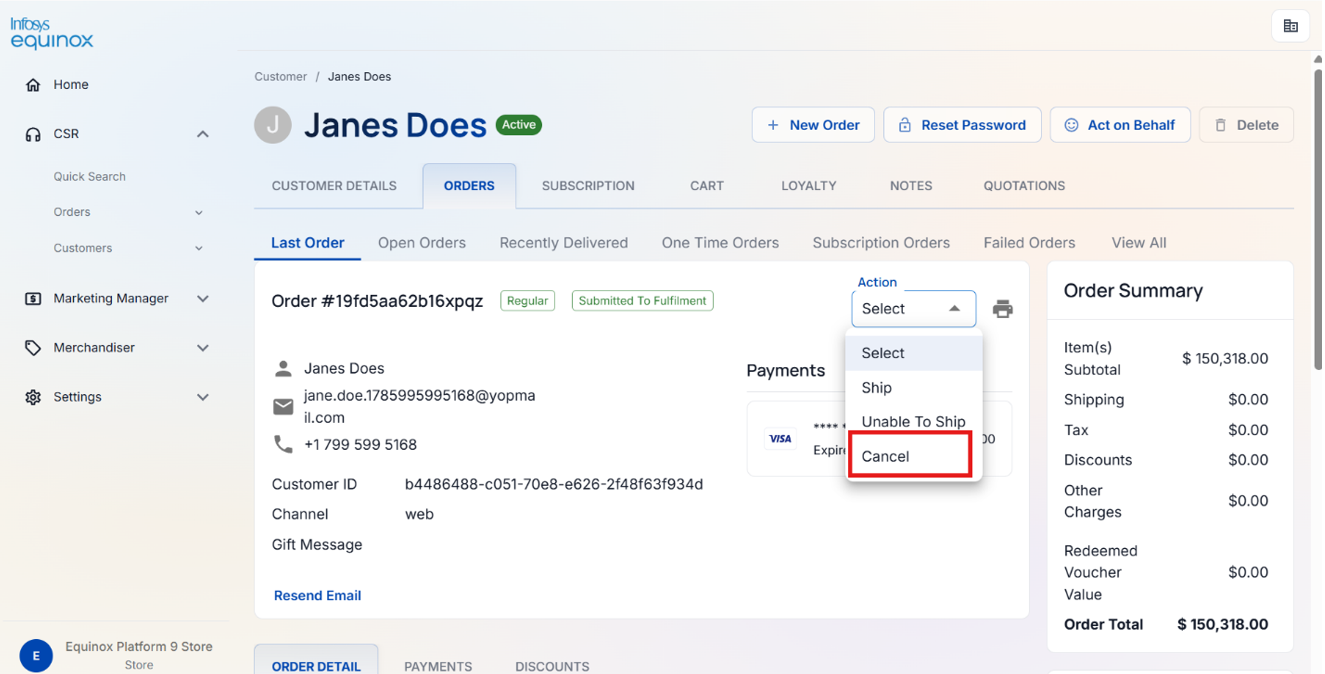Screen dimensions: 1325x674
Task: Open the Notes tab
Action: tap(911, 186)
